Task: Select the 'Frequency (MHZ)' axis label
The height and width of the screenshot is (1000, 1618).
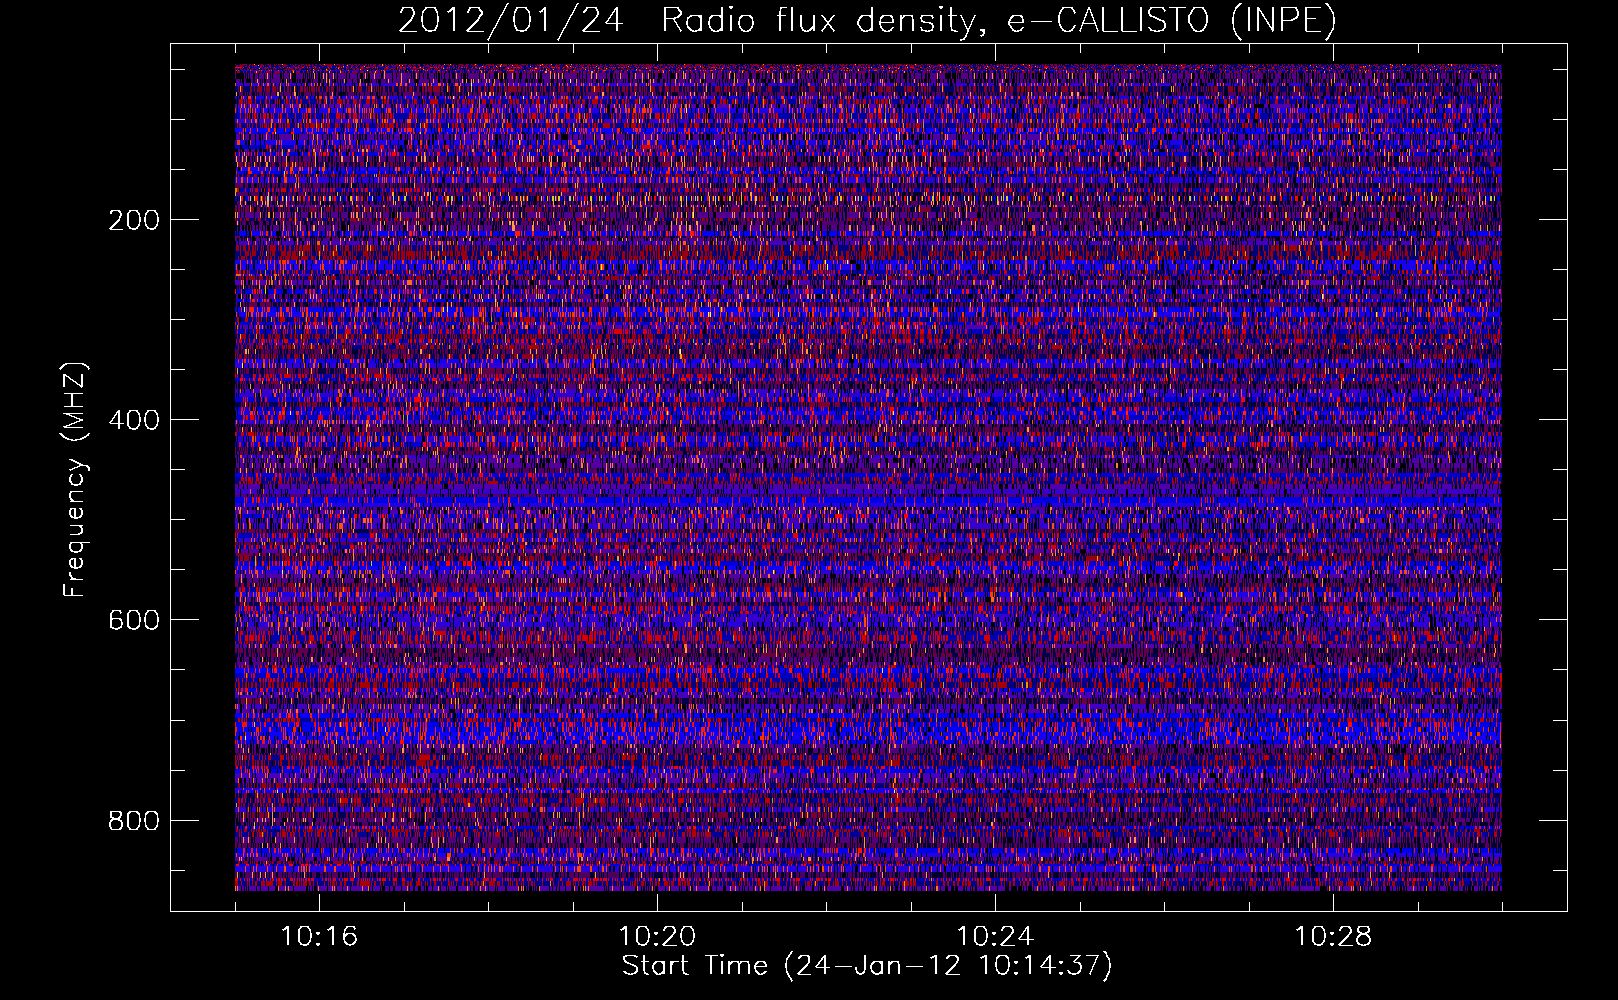Action: (74, 479)
